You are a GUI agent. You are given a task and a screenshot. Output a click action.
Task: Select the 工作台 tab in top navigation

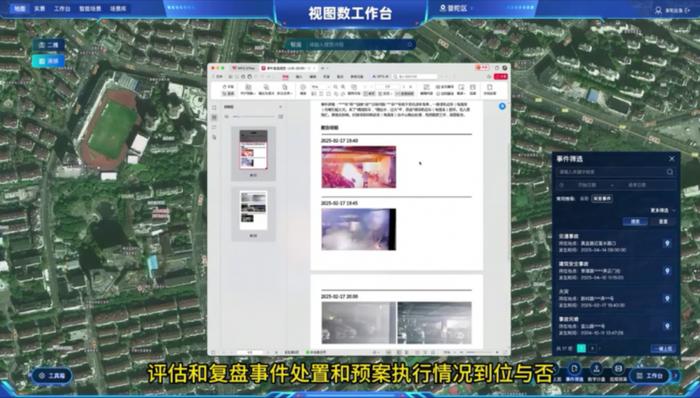click(x=62, y=8)
